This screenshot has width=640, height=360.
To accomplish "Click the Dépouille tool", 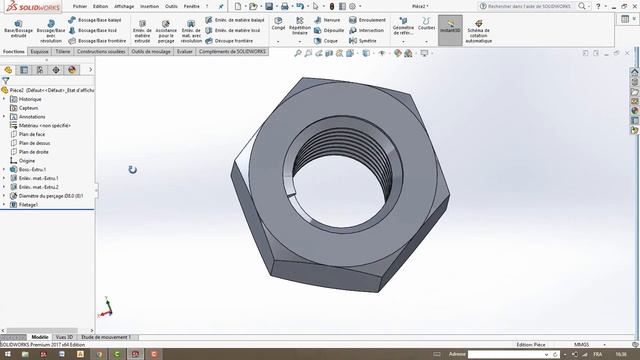I will click(x=329, y=30).
